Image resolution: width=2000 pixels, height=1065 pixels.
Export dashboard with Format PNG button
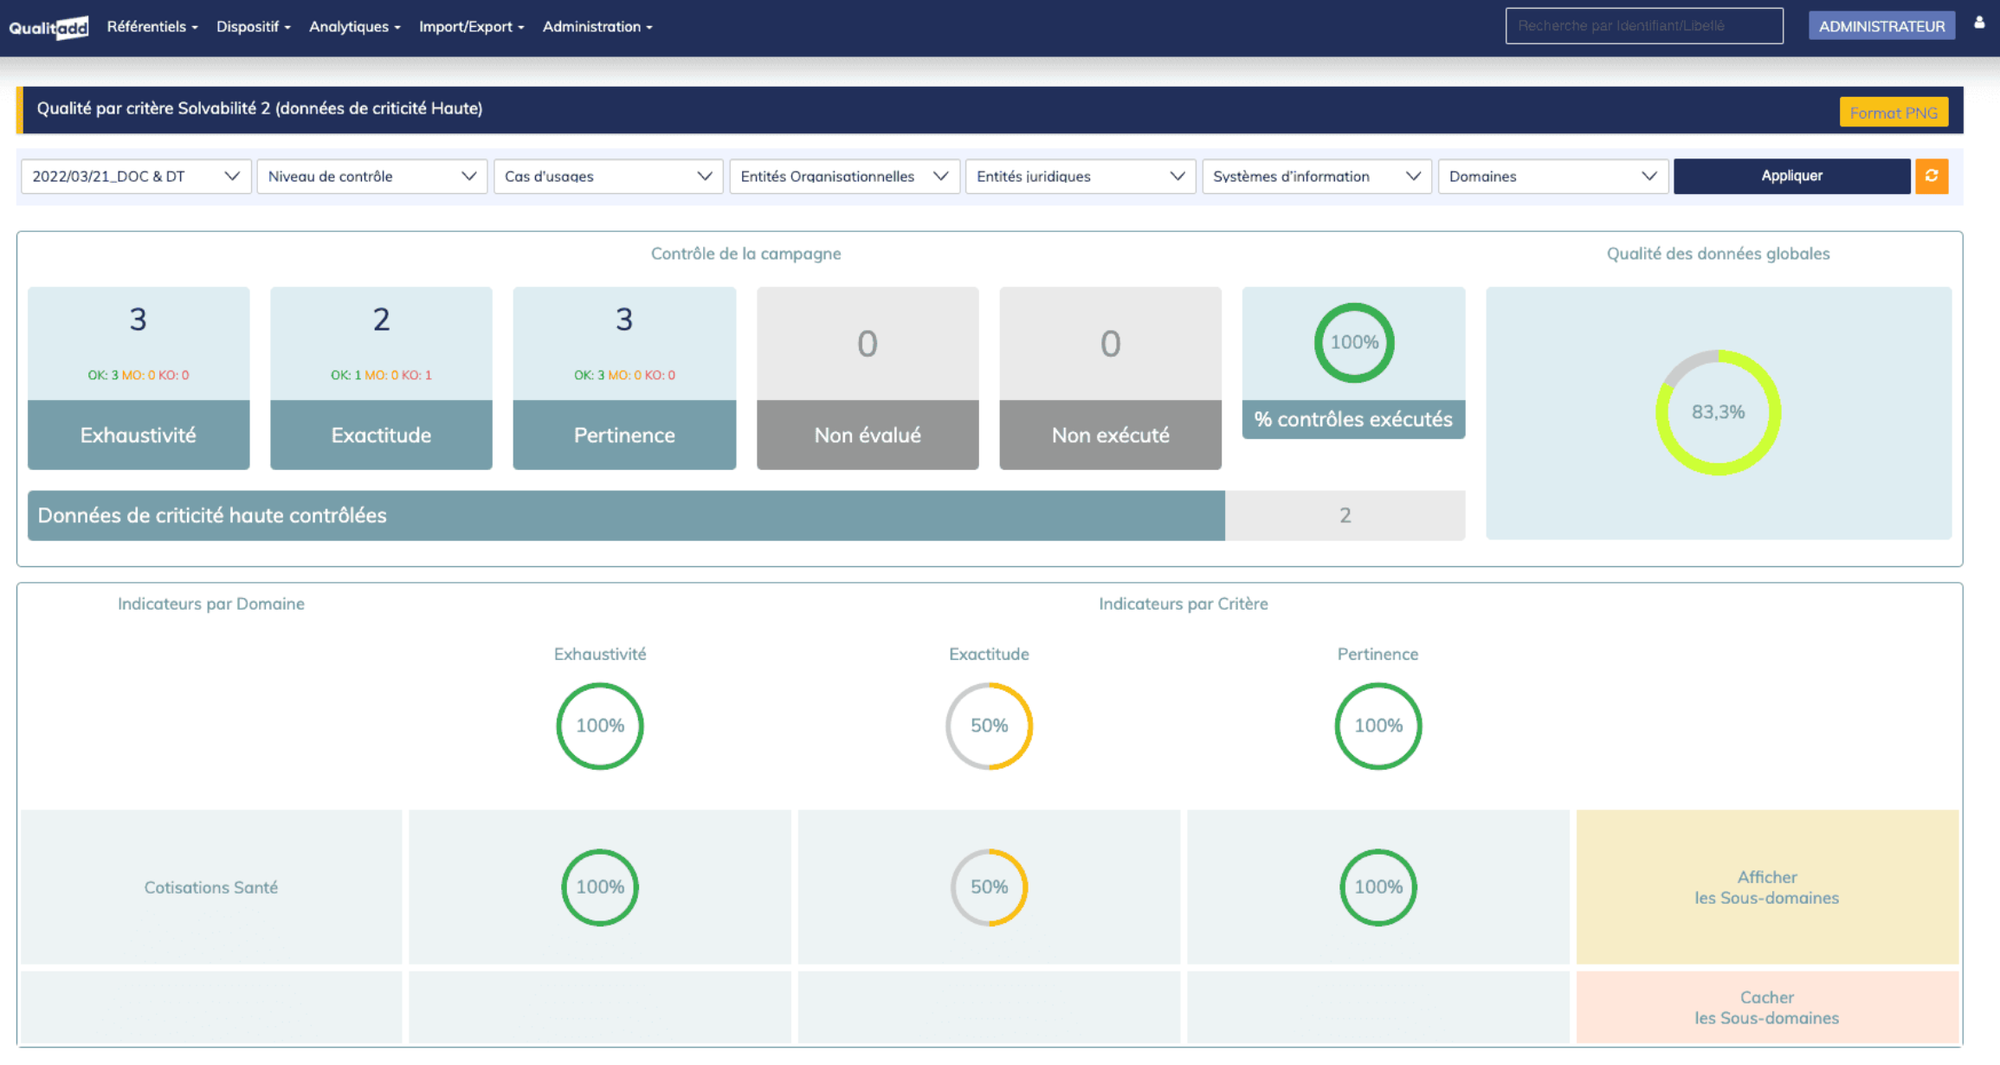[x=1893, y=112]
